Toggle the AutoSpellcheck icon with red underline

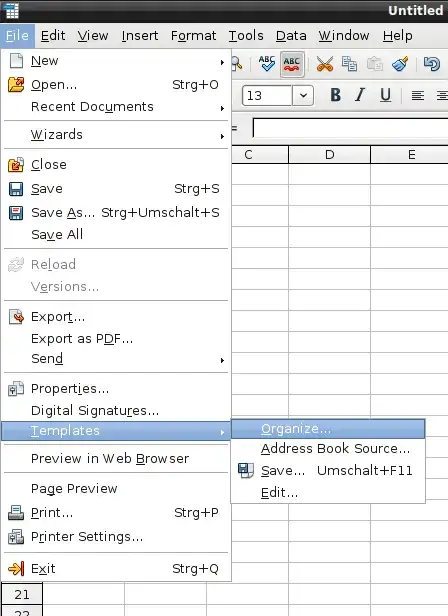click(x=292, y=64)
